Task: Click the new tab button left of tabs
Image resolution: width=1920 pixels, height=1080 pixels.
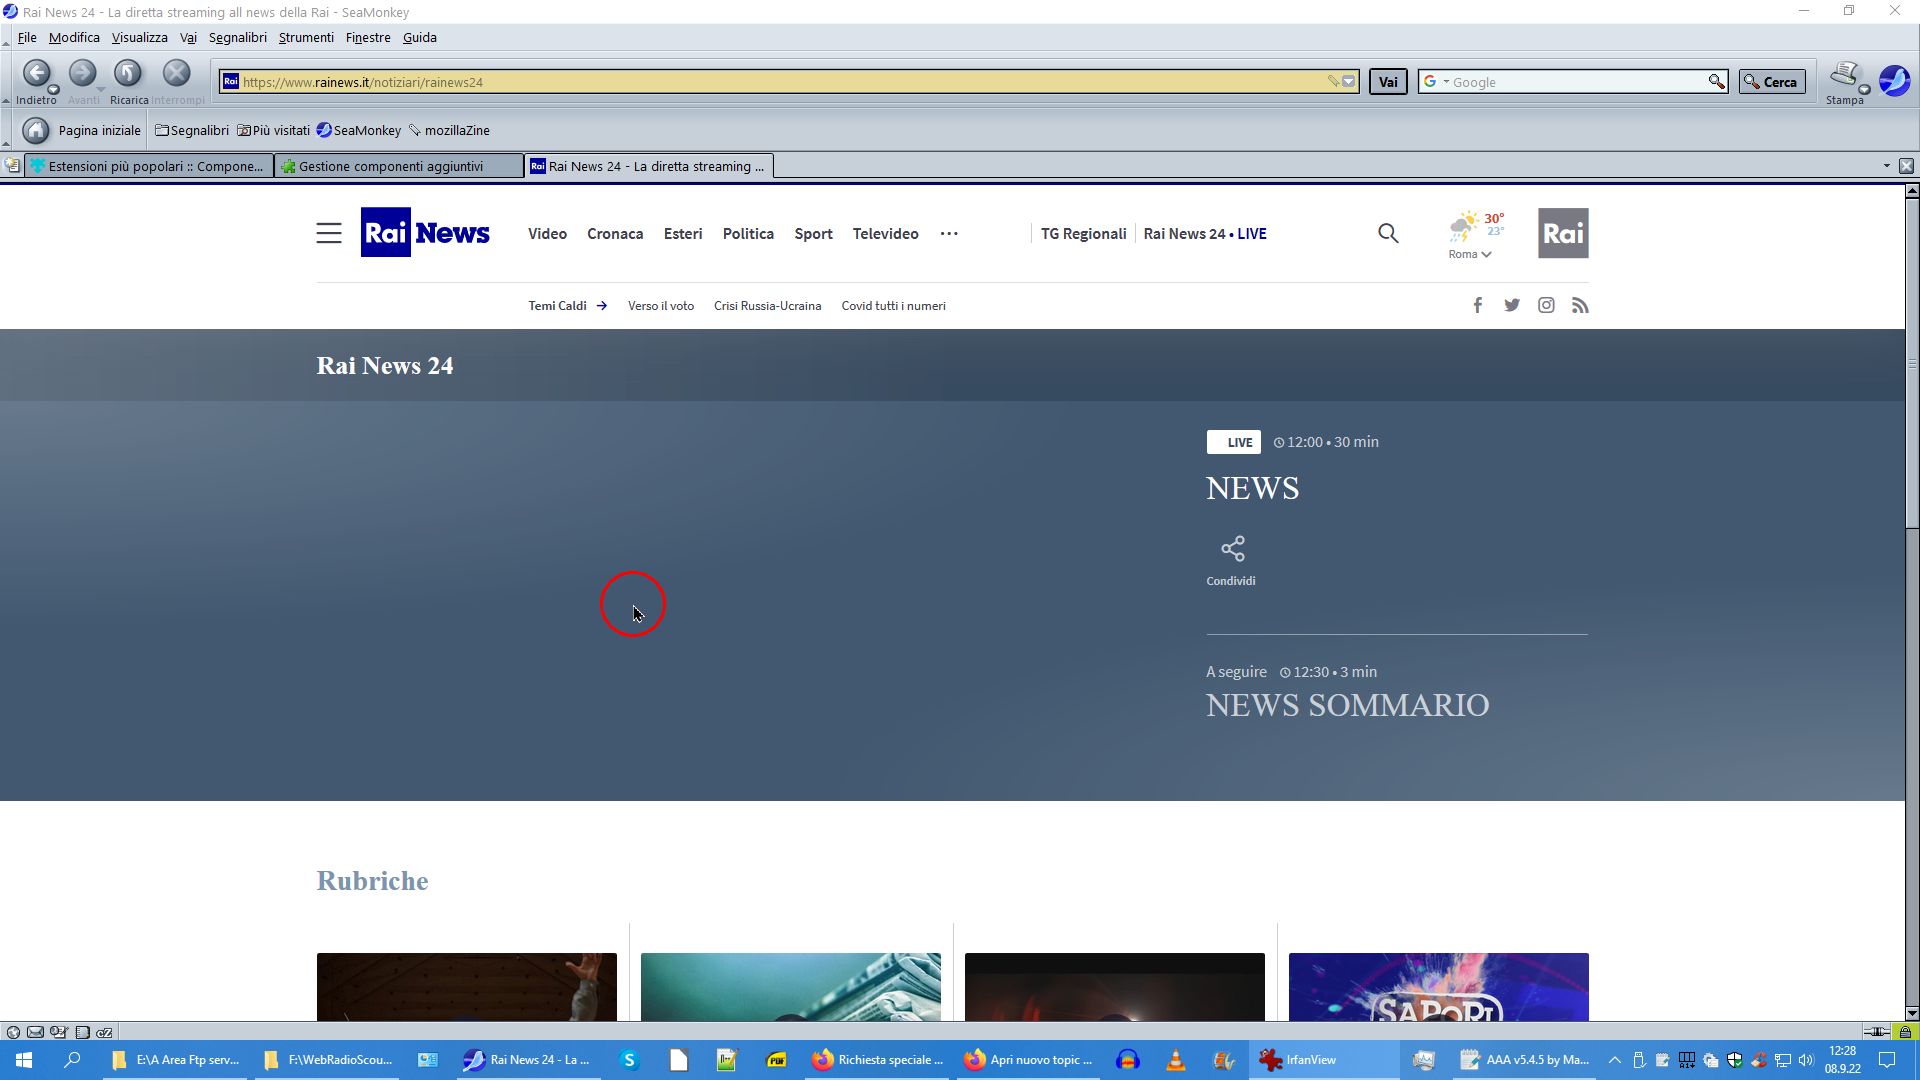Action: (x=12, y=166)
